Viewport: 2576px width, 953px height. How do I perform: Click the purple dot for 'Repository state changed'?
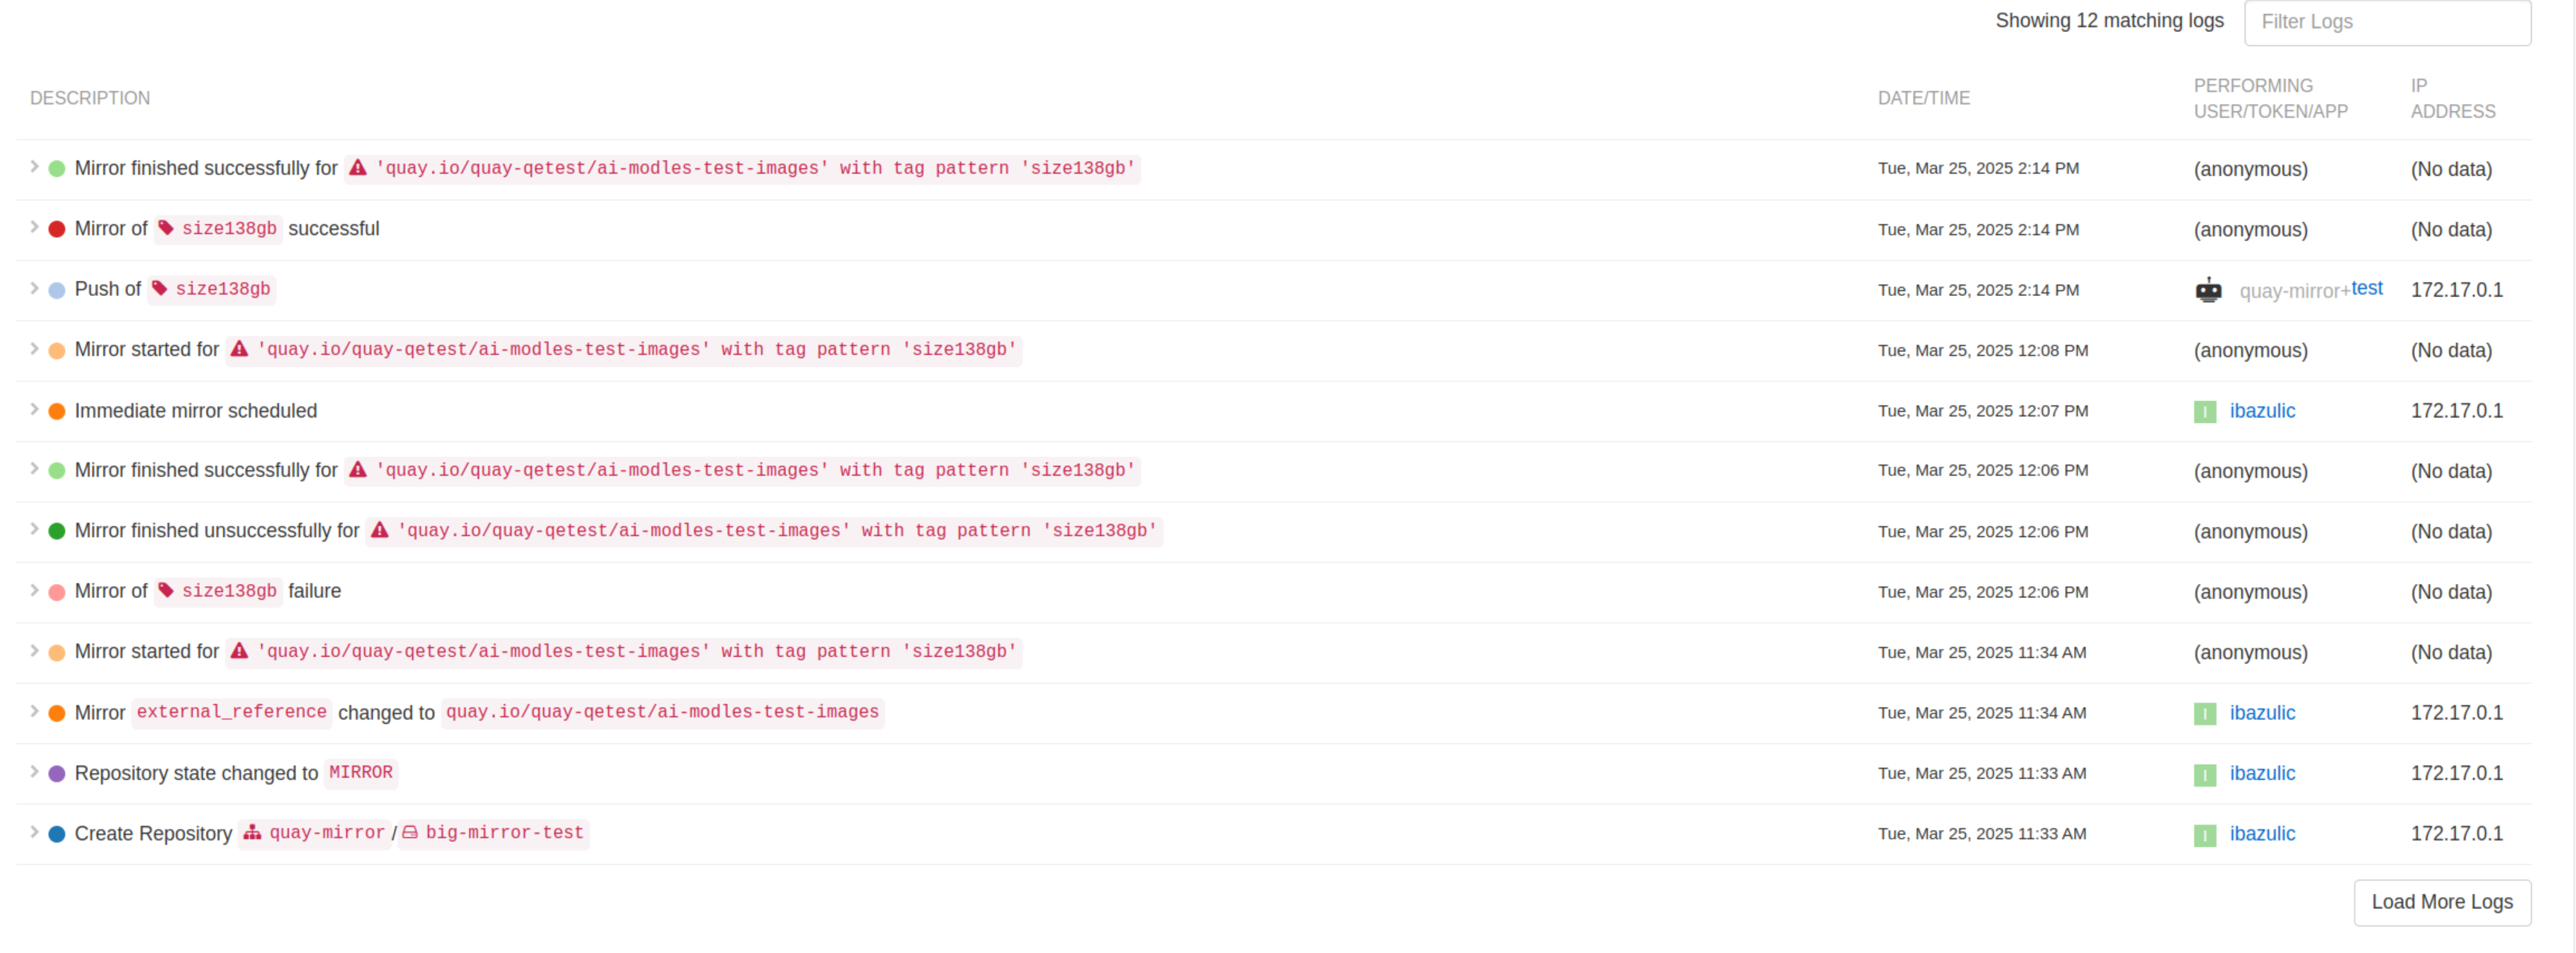point(57,773)
